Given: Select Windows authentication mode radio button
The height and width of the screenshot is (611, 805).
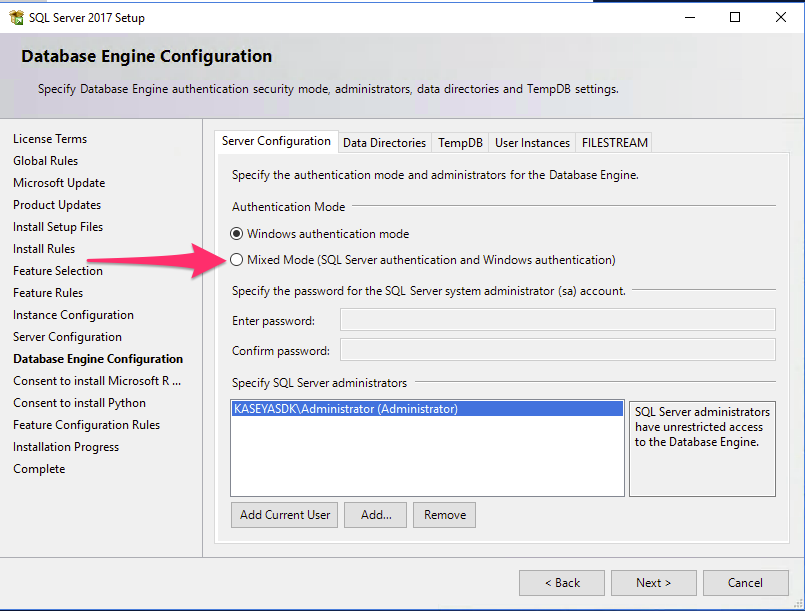Looking at the screenshot, I should 236,234.
